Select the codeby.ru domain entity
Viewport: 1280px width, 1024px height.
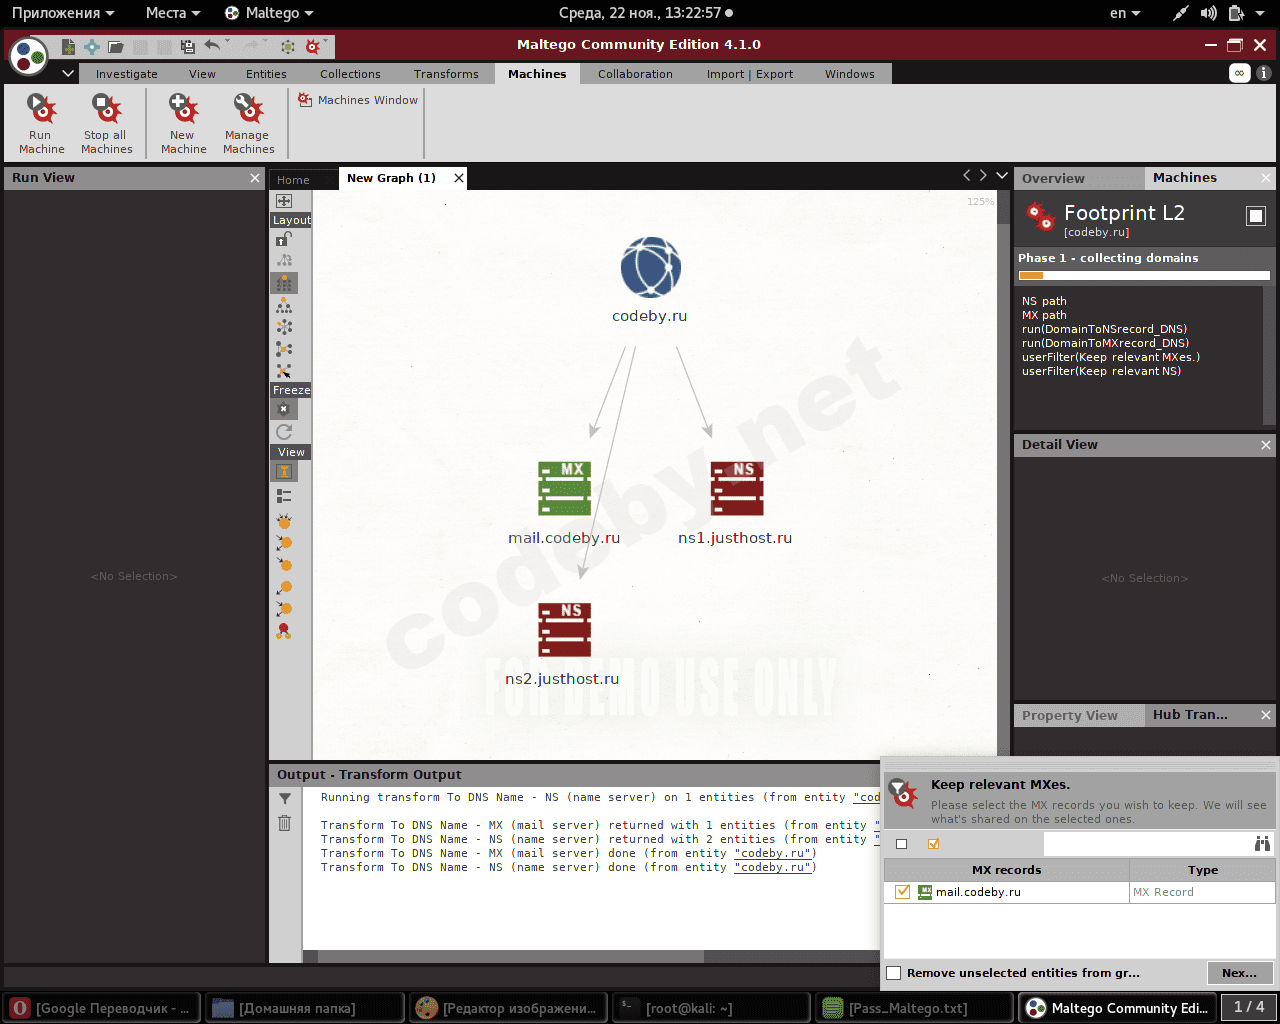650,280
